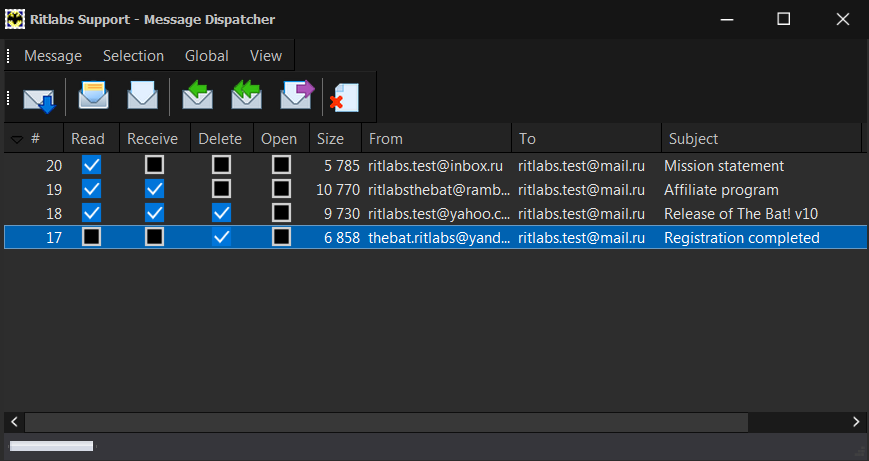Click sender ritlabsthebat@ramb...
869x461 pixels.
click(439, 189)
